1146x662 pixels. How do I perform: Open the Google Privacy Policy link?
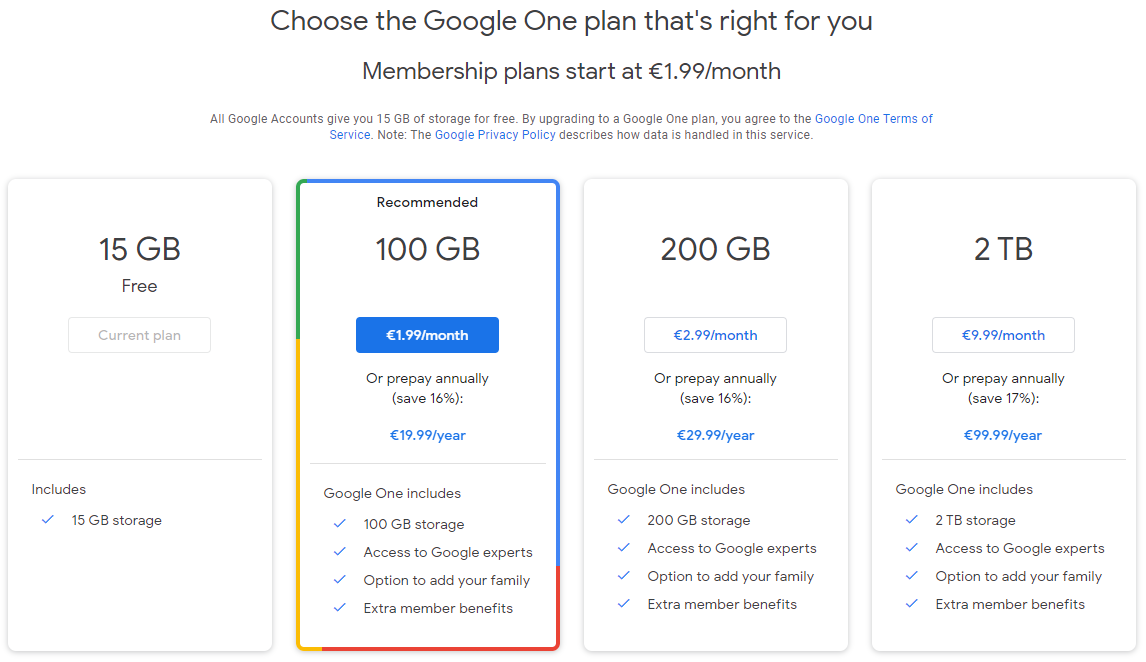pos(495,135)
